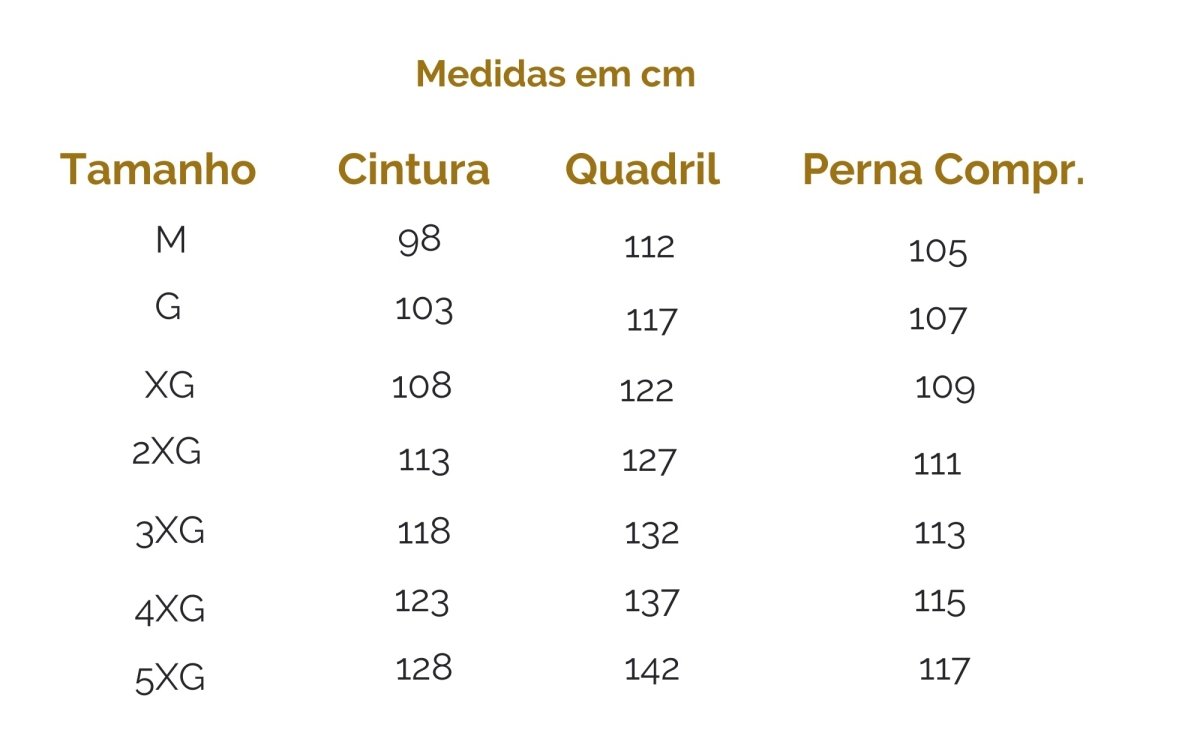This screenshot has width=1200, height=733.
Task: Click the 'Medidas em cm' title
Action: [x=555, y=74]
